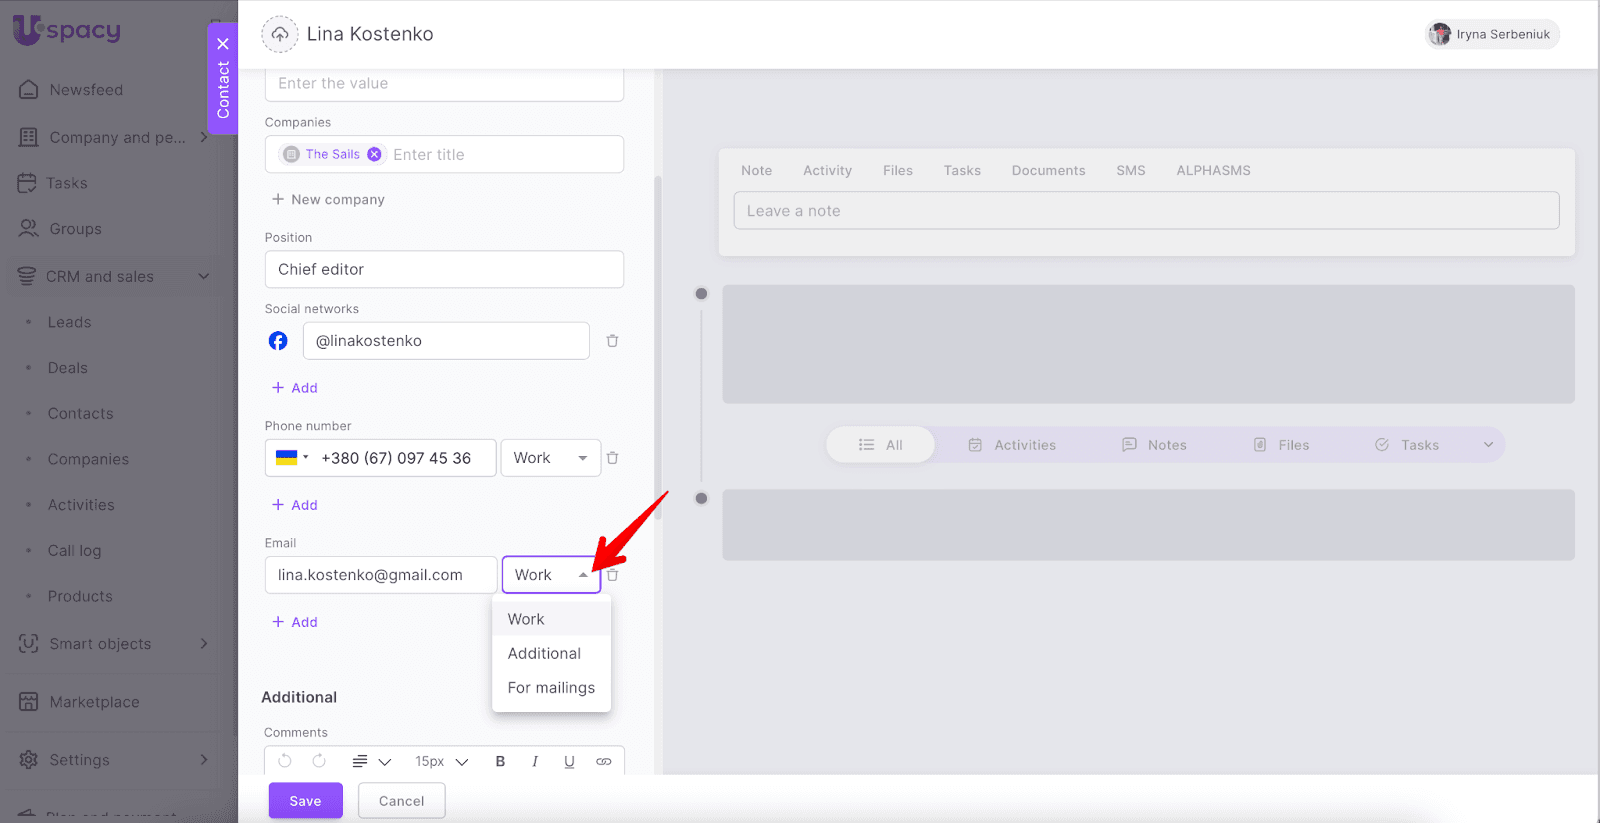Open the phone country flag selector

pyautogui.click(x=291, y=458)
